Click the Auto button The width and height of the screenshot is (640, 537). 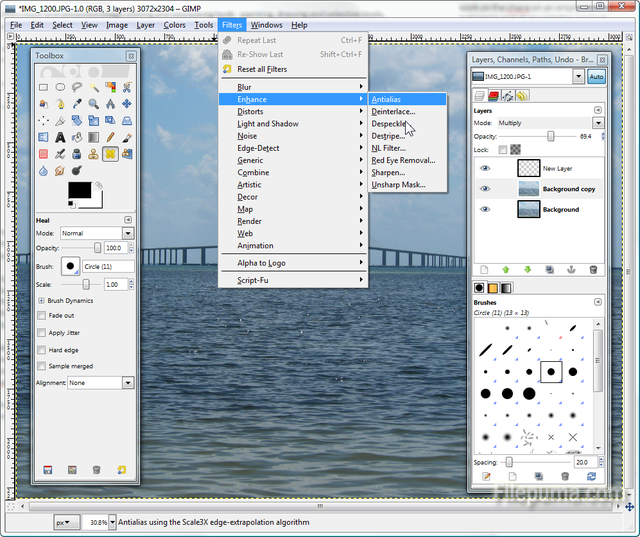(596, 77)
